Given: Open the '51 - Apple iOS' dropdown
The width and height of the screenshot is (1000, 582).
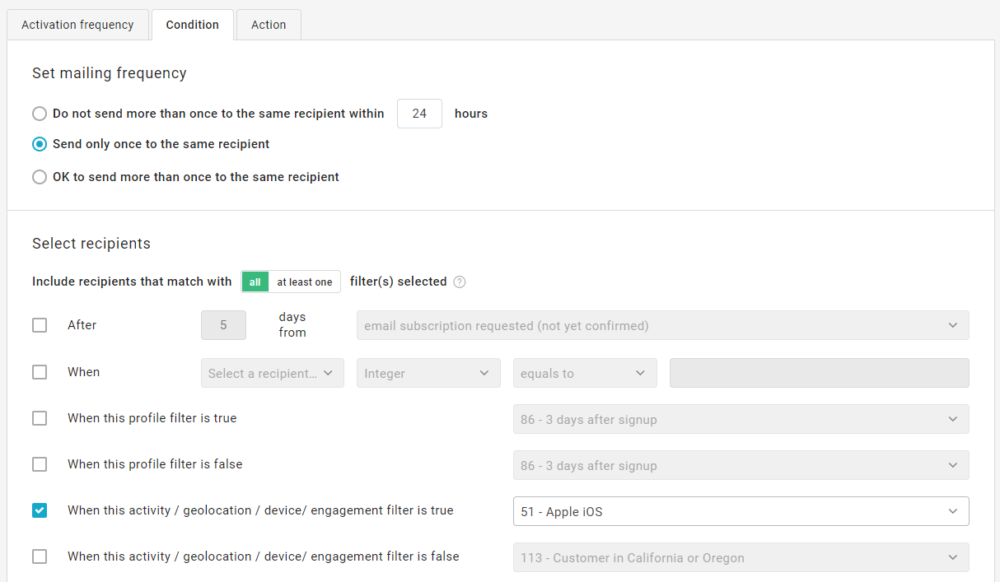Looking at the screenshot, I should [x=740, y=511].
